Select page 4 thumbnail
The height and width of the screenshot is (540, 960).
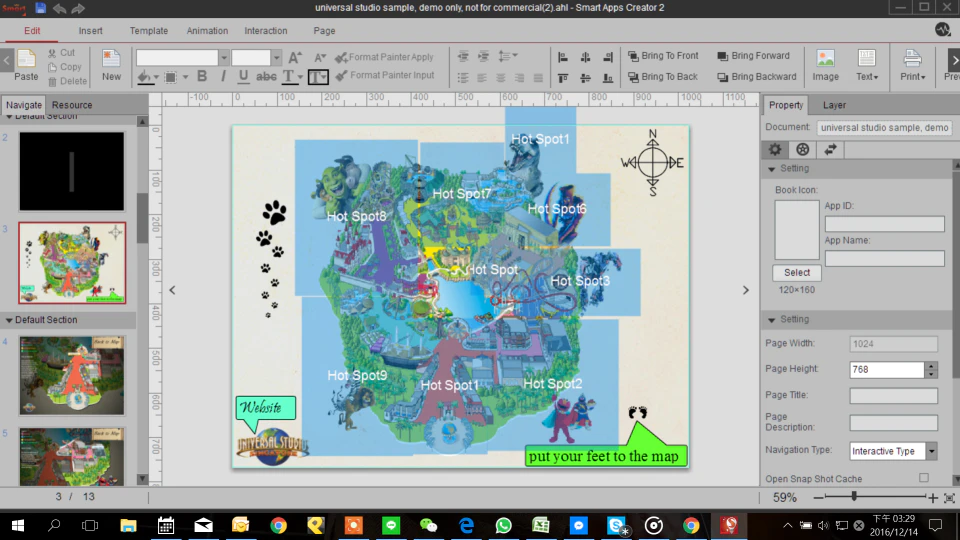click(72, 375)
